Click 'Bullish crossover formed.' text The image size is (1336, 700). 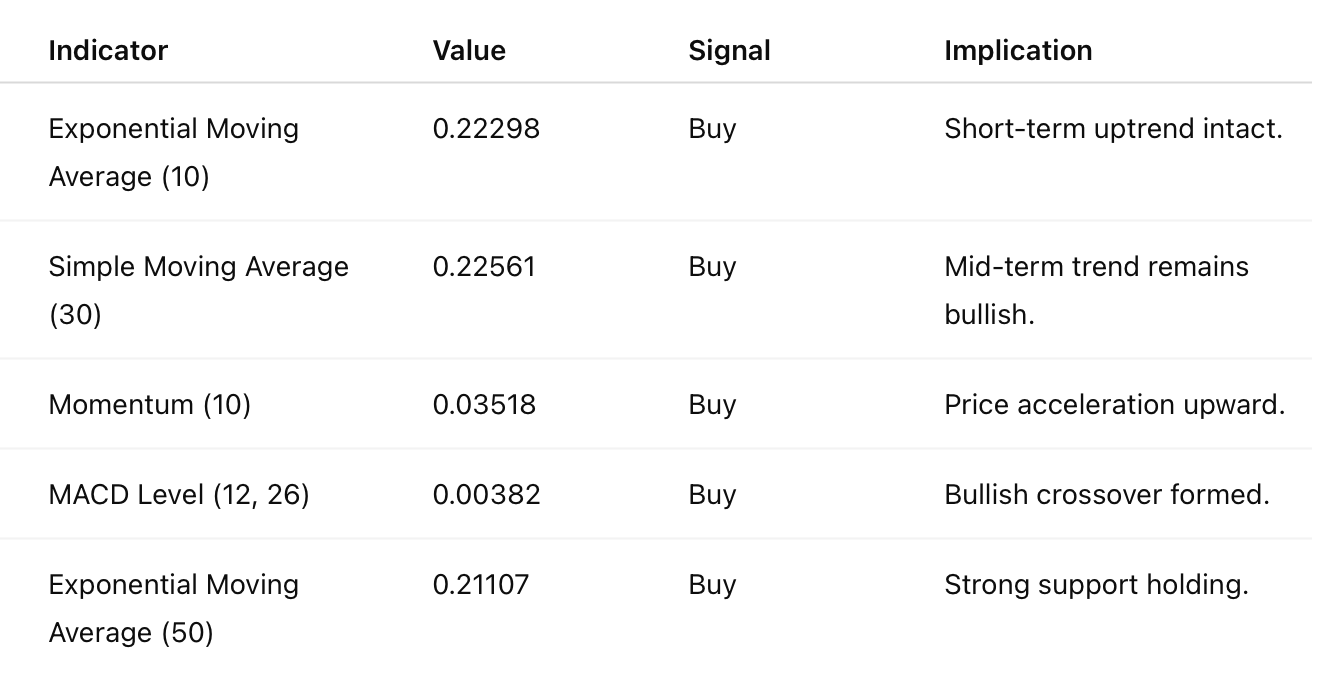(1107, 494)
